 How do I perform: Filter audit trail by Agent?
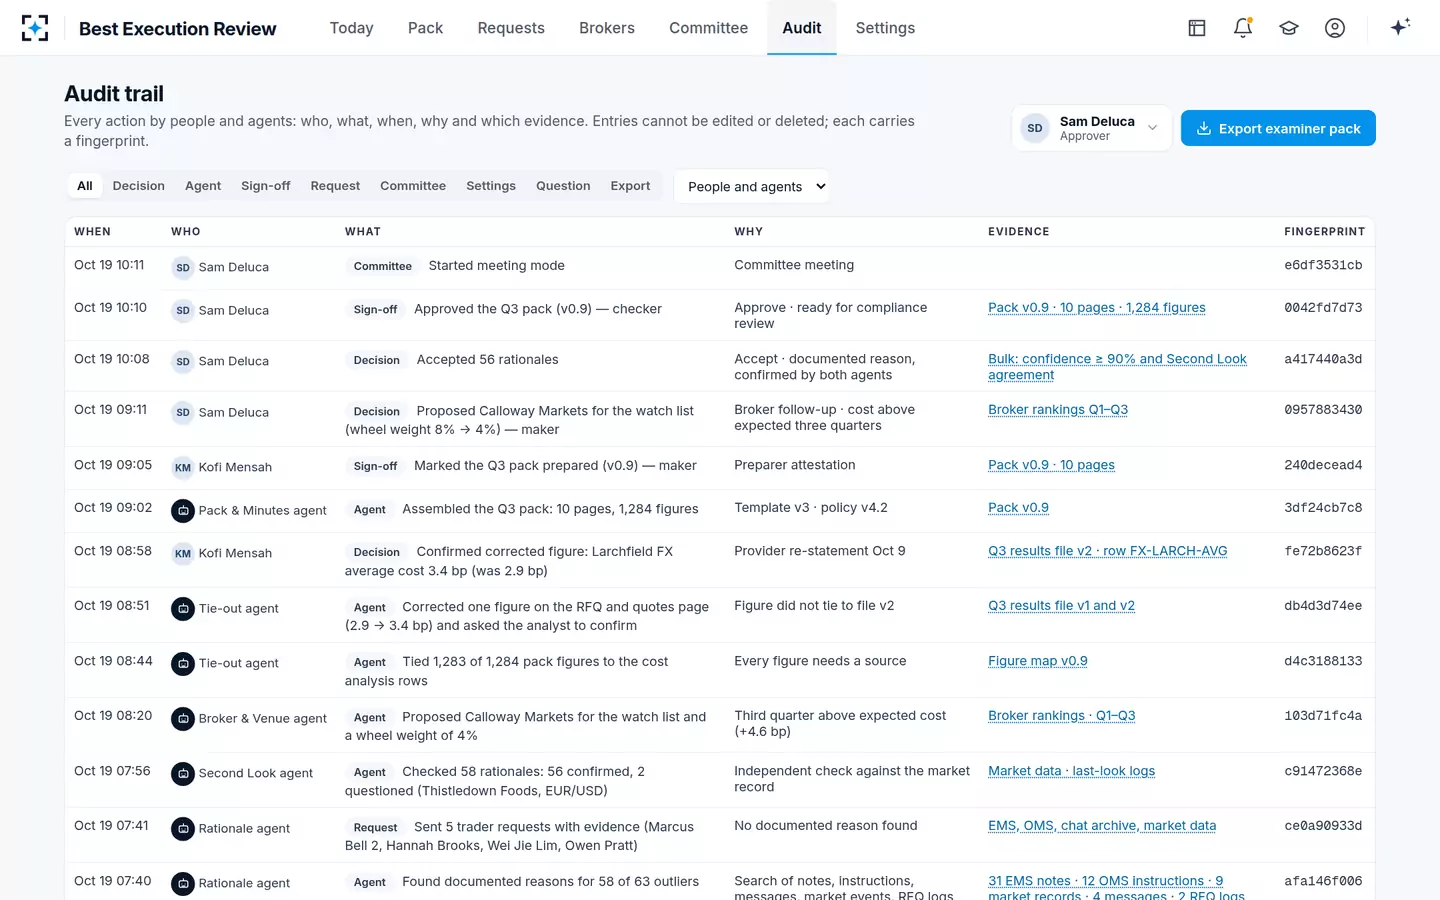coord(203,186)
